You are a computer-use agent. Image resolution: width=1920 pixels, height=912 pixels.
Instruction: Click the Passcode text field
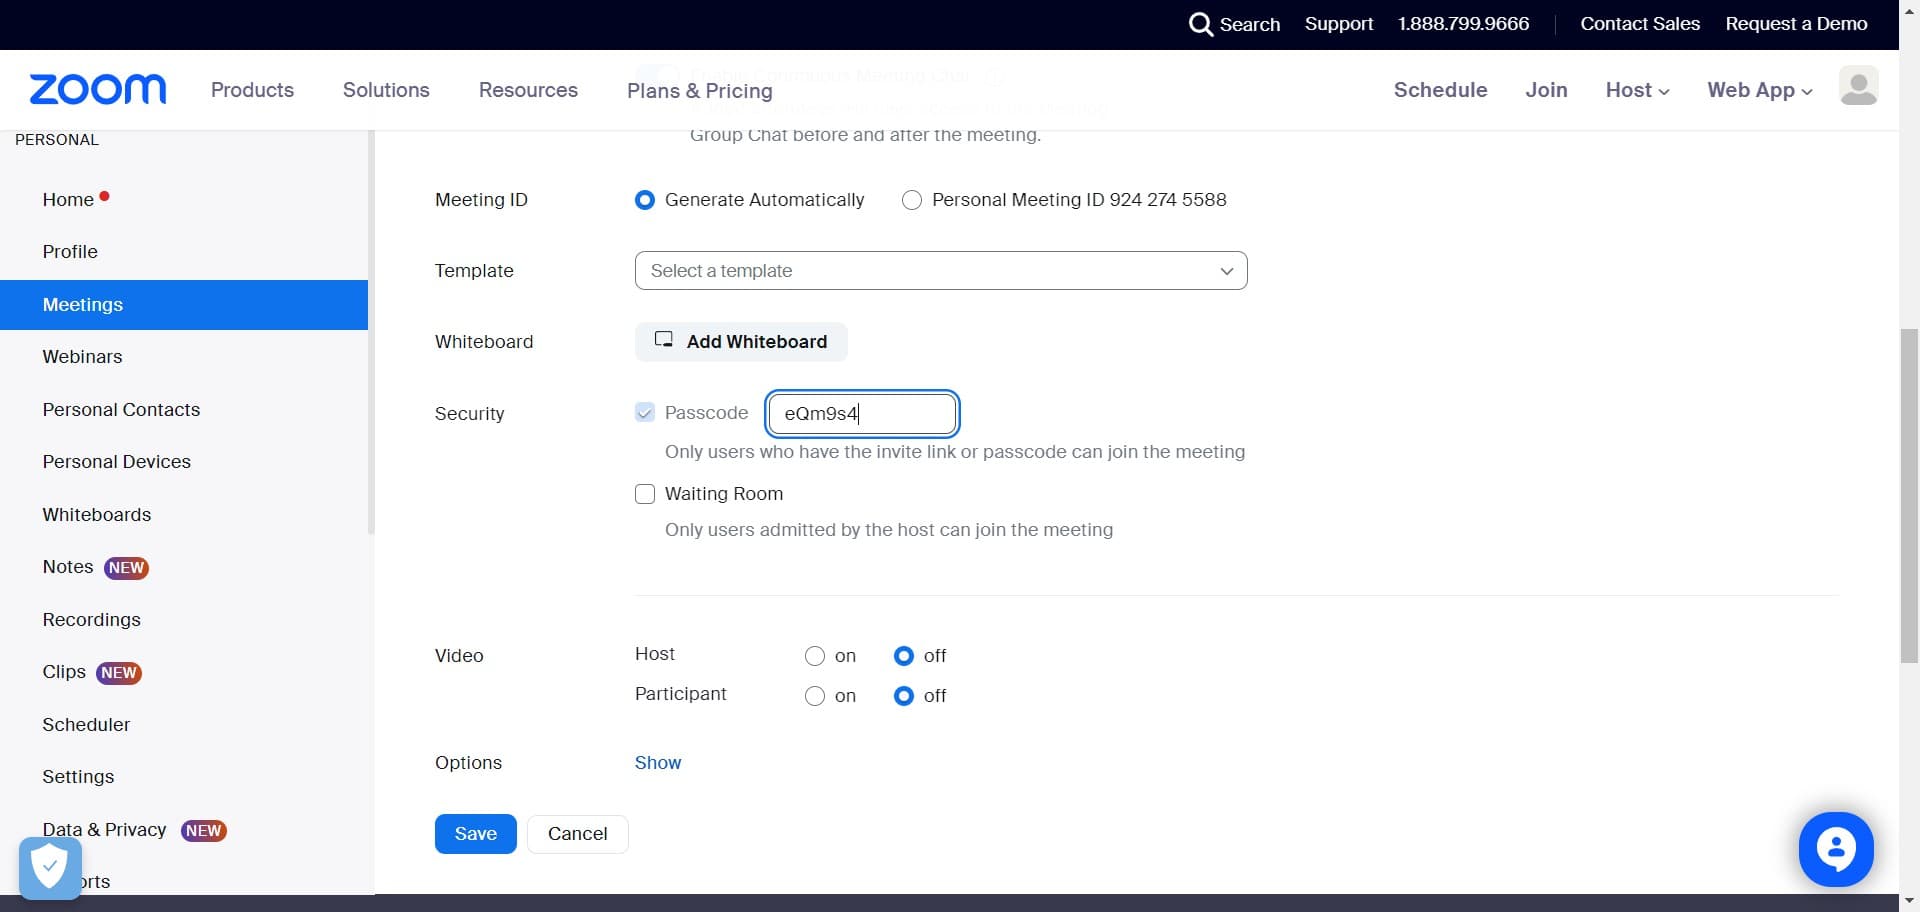[862, 414]
